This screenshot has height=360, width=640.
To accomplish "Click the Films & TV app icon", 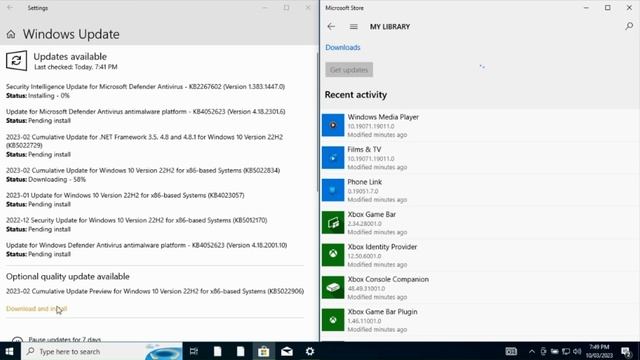I will pyautogui.click(x=333, y=158).
